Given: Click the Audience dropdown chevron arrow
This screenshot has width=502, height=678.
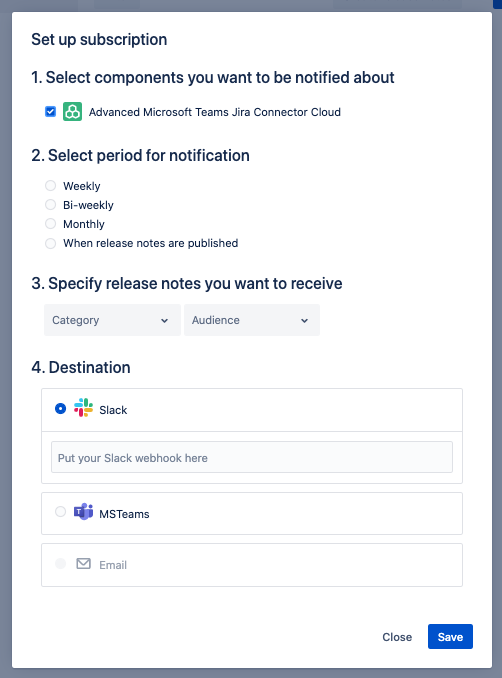Looking at the screenshot, I should (304, 320).
